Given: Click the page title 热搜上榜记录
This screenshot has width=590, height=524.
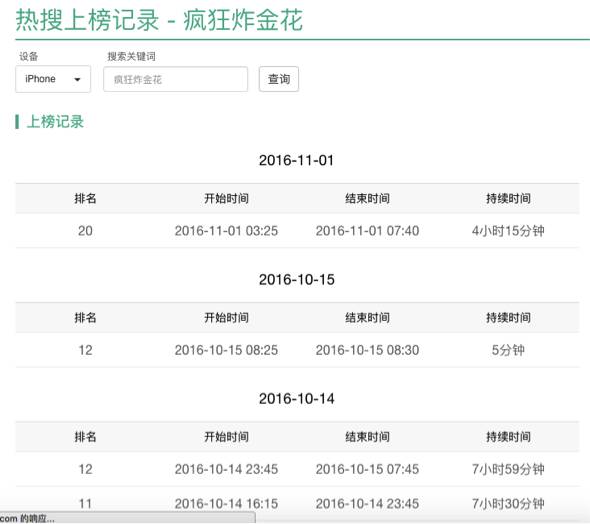Looking at the screenshot, I should tap(87, 20).
